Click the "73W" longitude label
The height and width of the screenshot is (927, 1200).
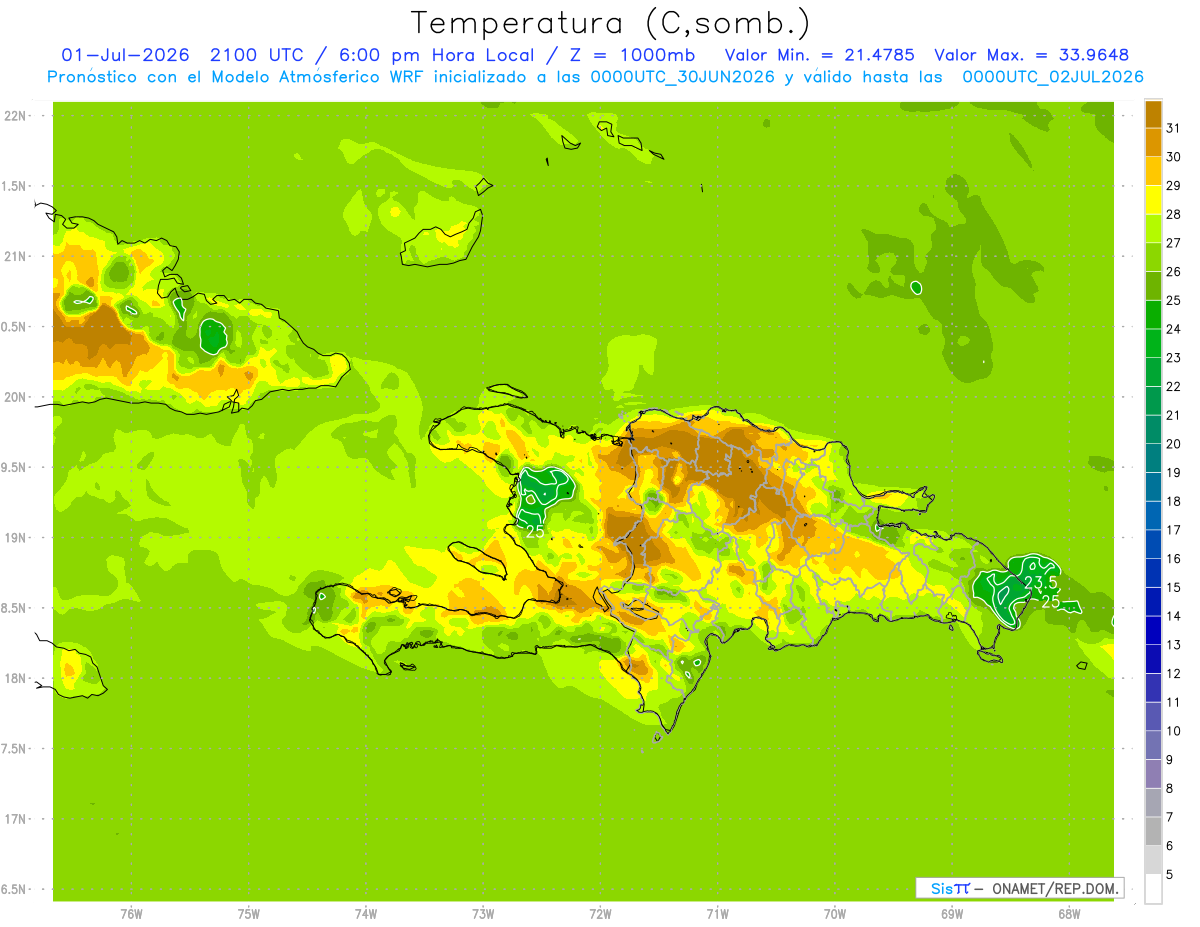click(483, 914)
